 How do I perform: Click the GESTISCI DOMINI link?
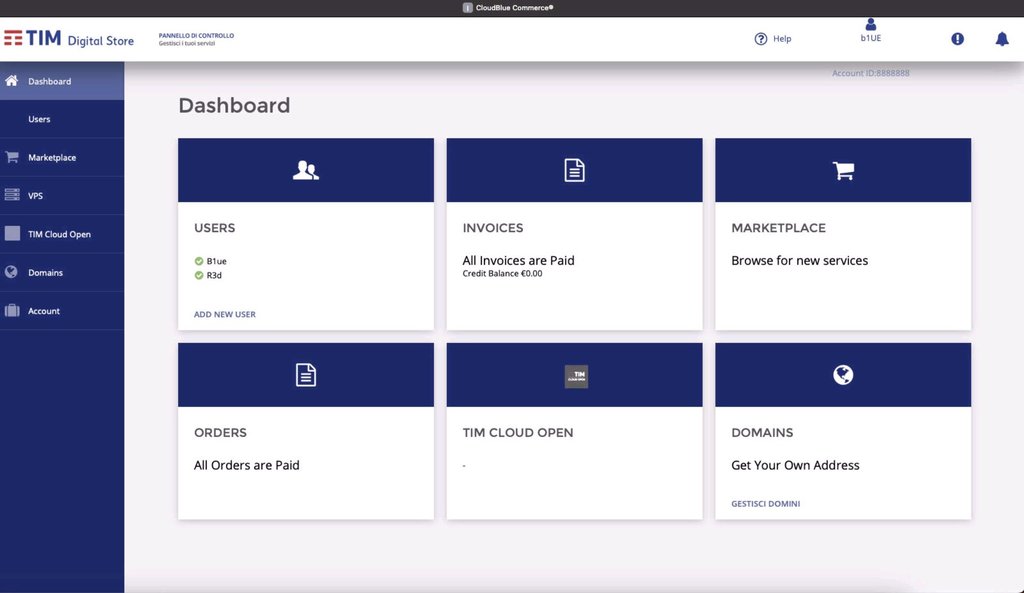pos(765,504)
